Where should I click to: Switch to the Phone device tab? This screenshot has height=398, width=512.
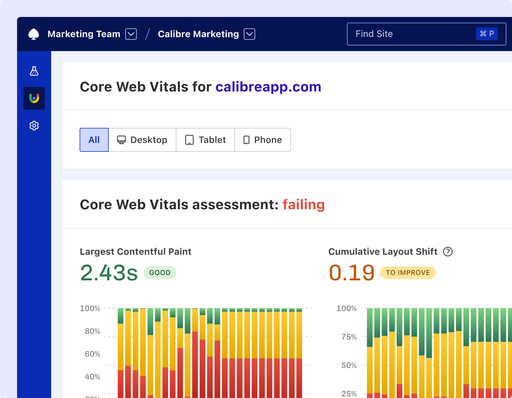[263, 140]
